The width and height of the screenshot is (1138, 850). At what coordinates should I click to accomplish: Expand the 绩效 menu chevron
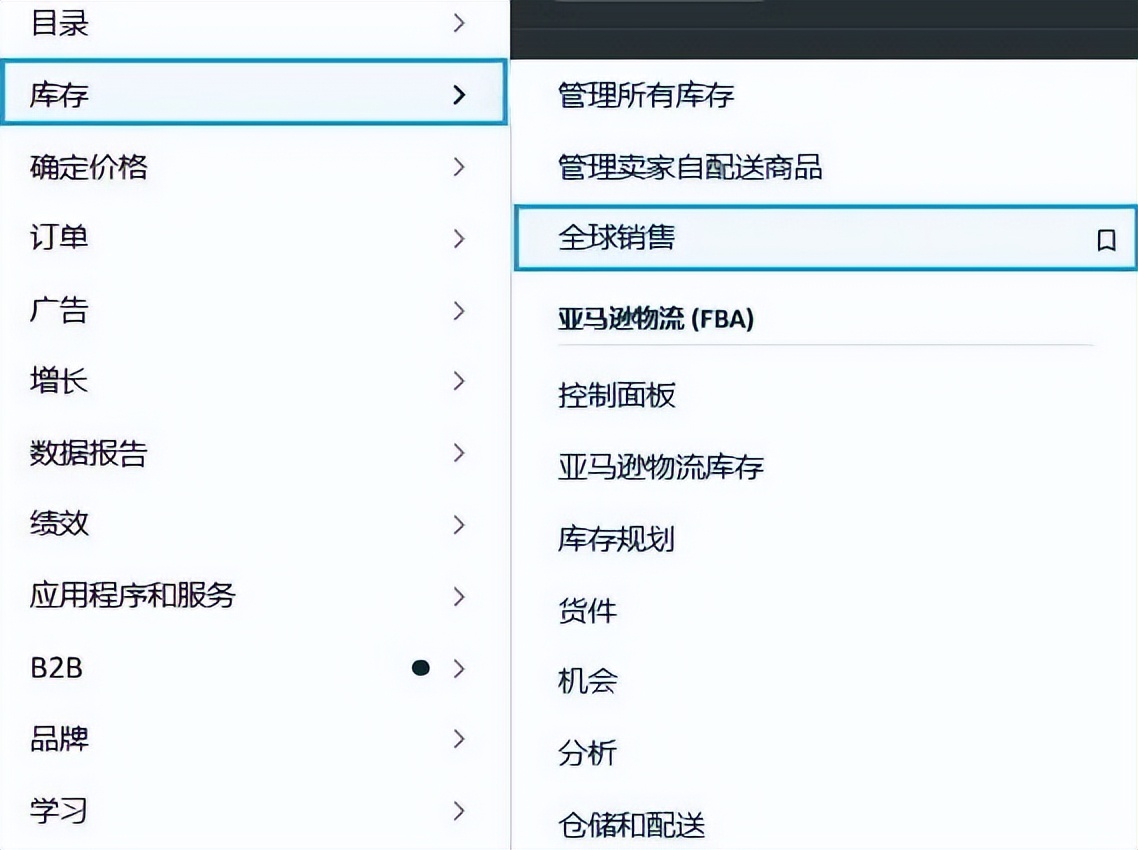click(459, 524)
